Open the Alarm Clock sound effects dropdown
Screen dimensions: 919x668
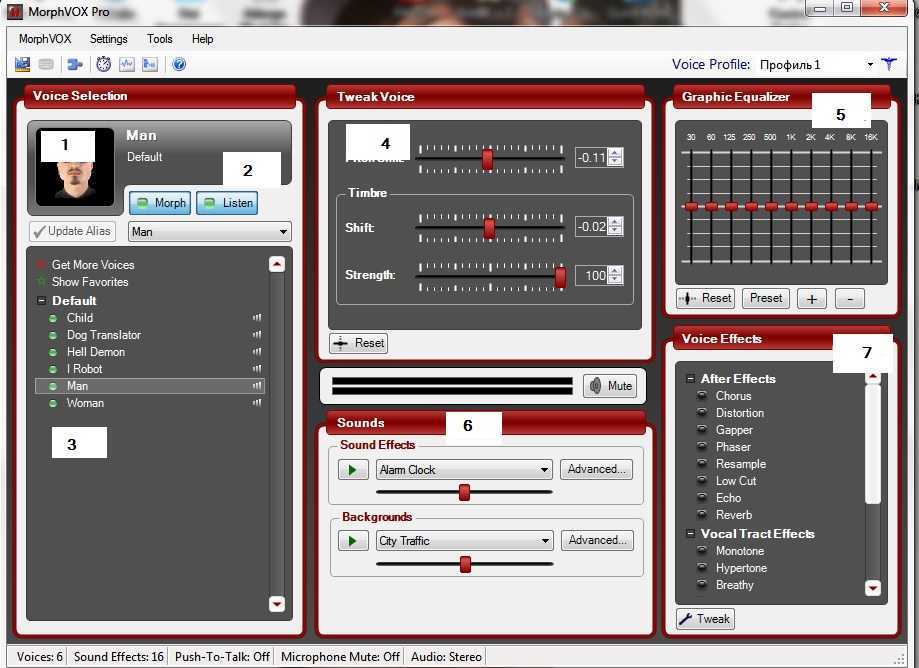544,470
